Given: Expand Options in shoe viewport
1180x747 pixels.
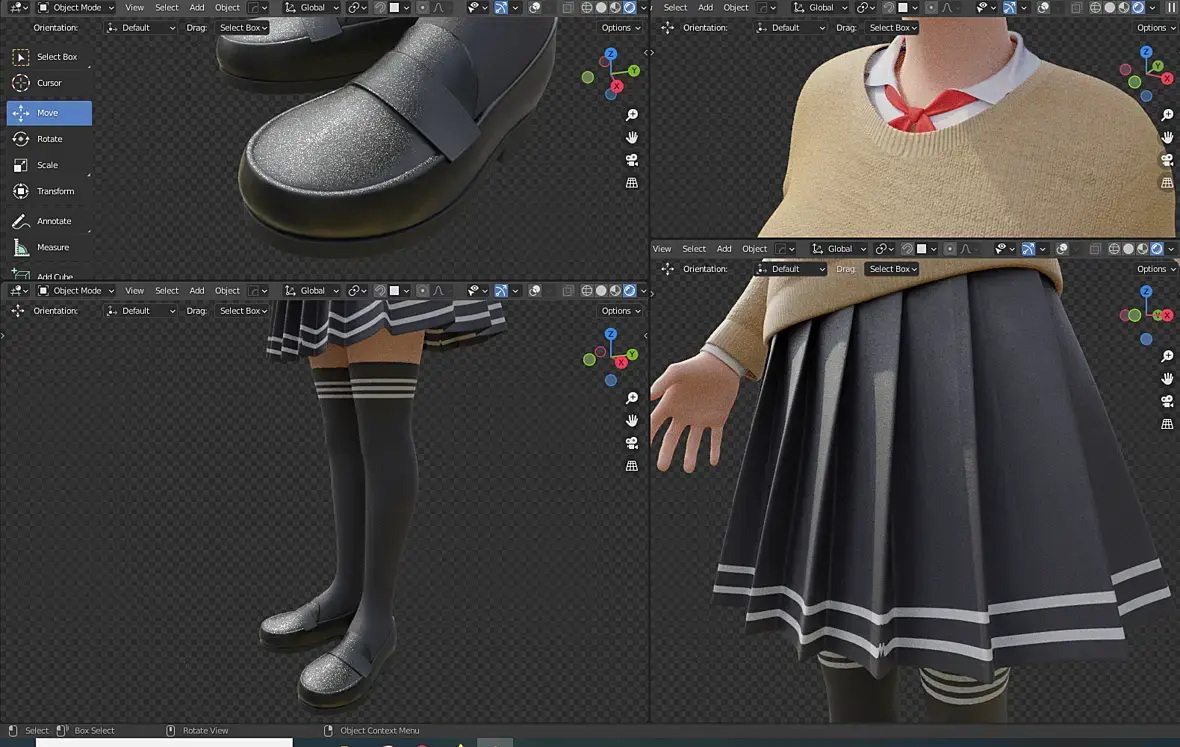Looking at the screenshot, I should tap(621, 28).
